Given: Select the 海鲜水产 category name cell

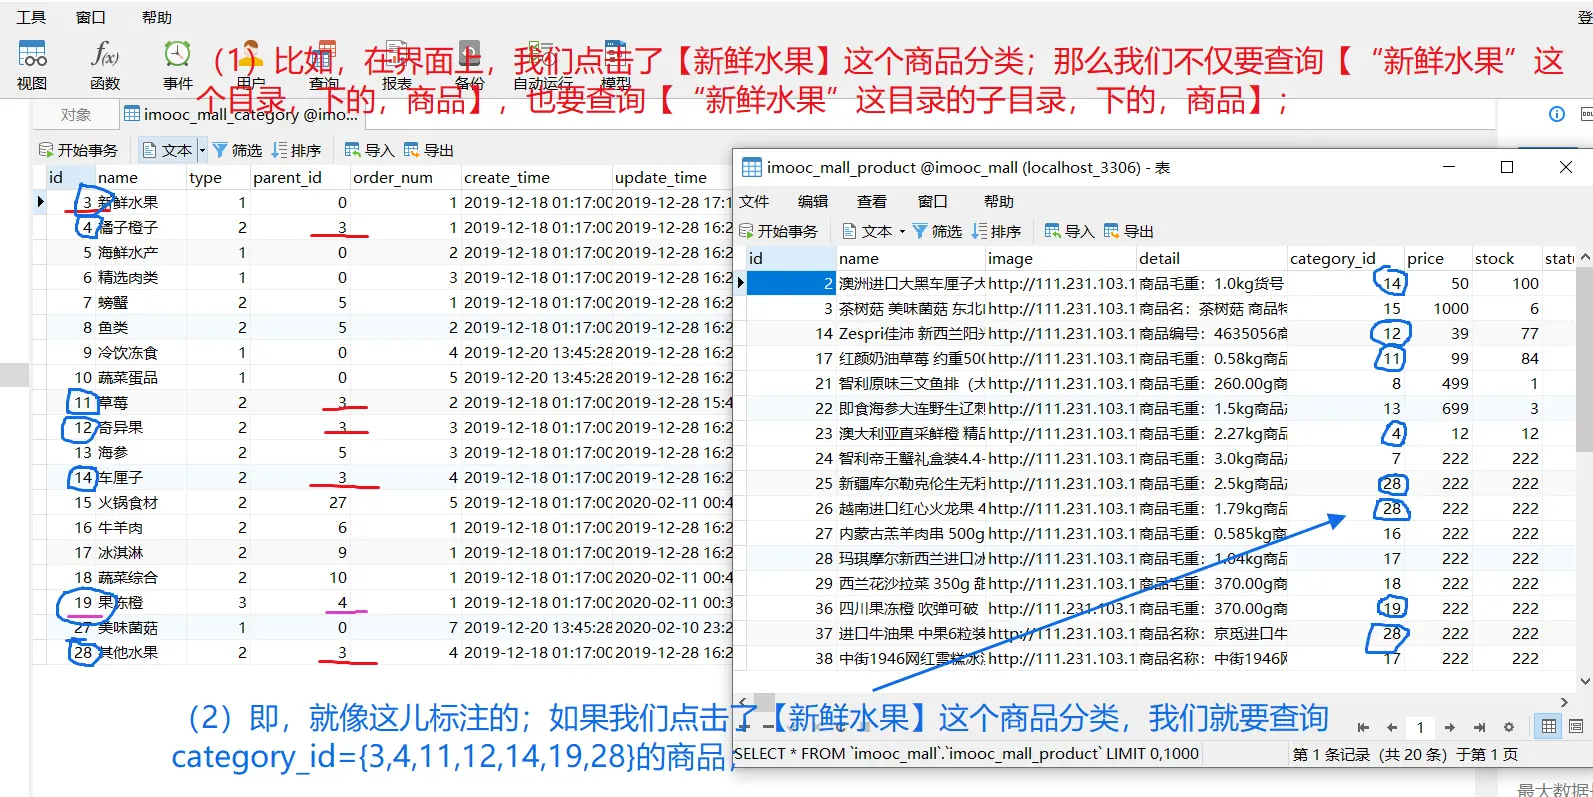Looking at the screenshot, I should [140, 252].
